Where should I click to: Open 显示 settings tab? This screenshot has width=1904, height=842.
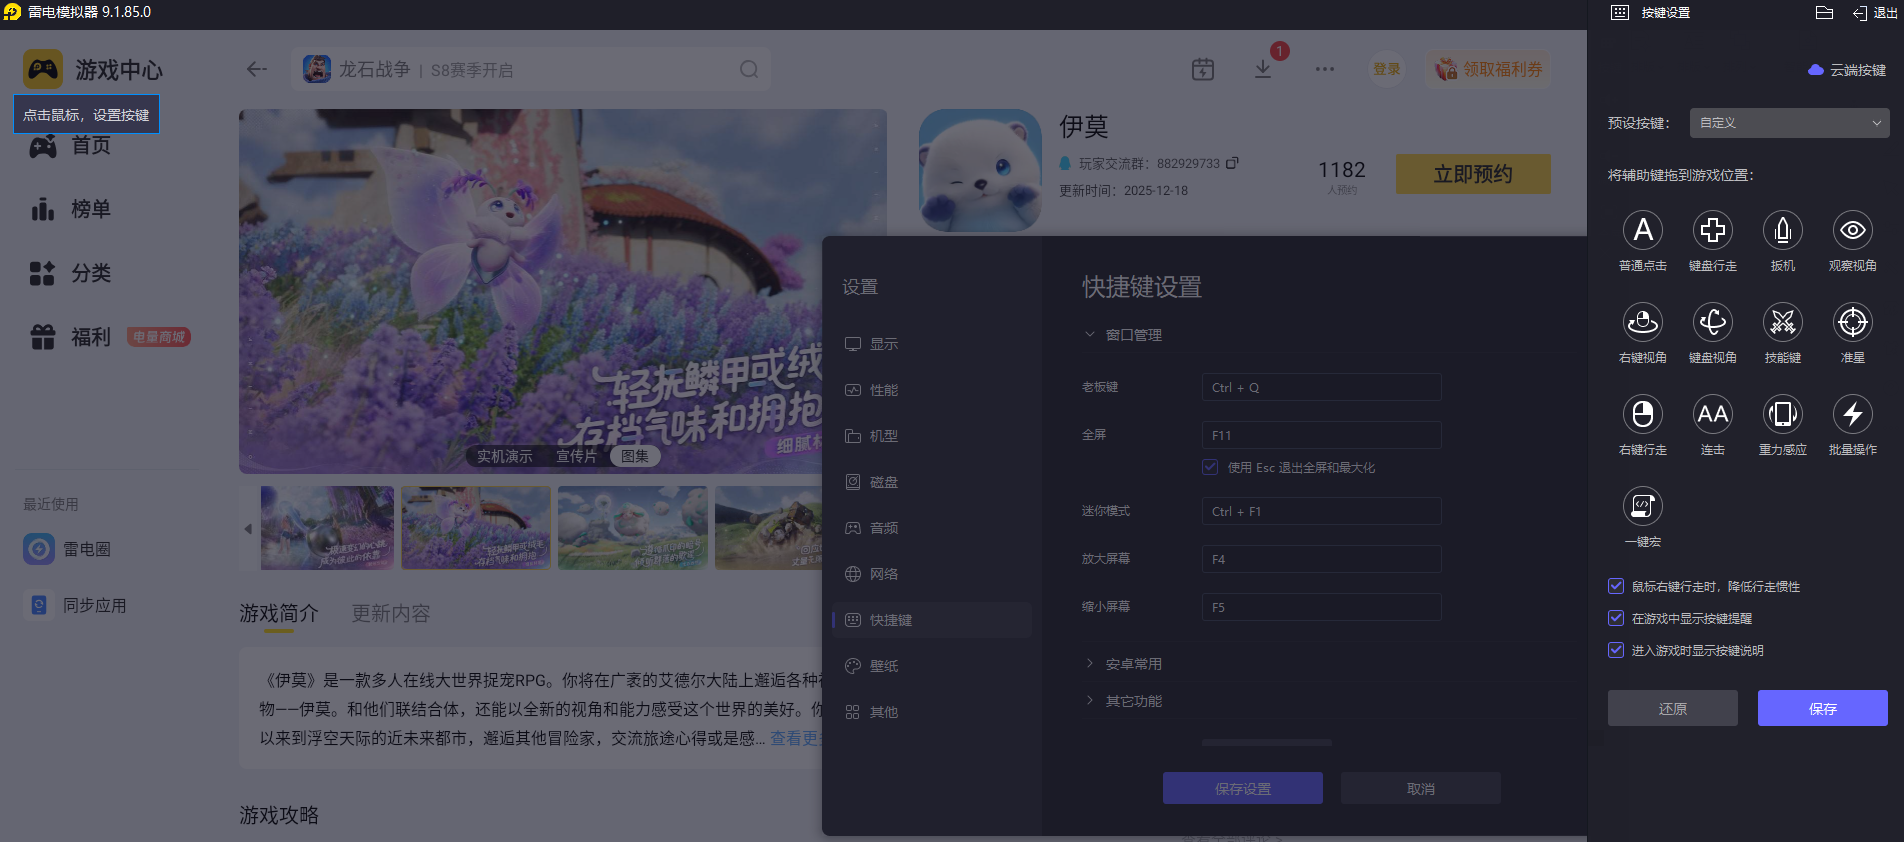pyautogui.click(x=932, y=344)
